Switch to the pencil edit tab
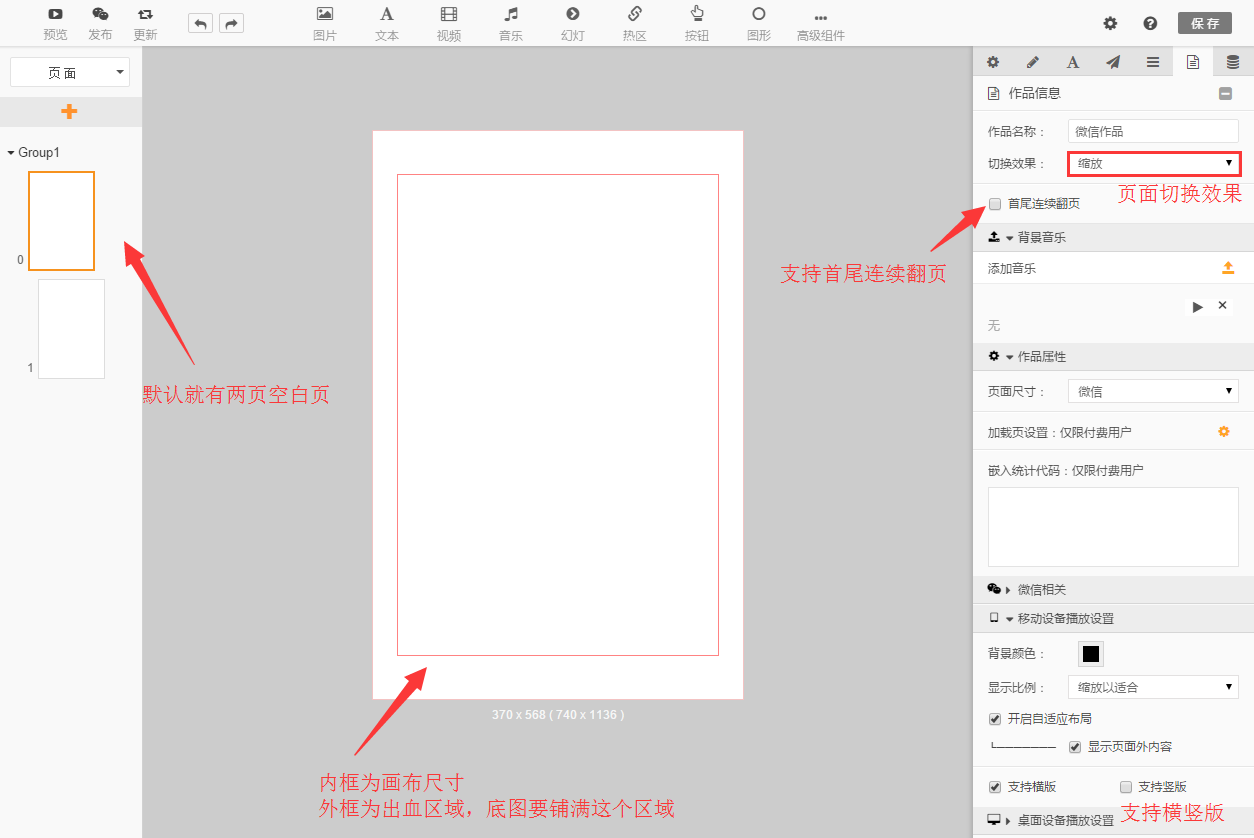The image size is (1254, 838). click(1033, 62)
